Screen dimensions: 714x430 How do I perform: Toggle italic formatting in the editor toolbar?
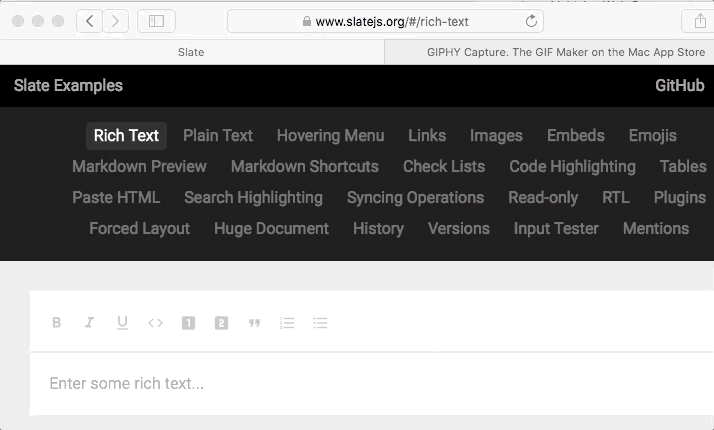pyautogui.click(x=89, y=322)
